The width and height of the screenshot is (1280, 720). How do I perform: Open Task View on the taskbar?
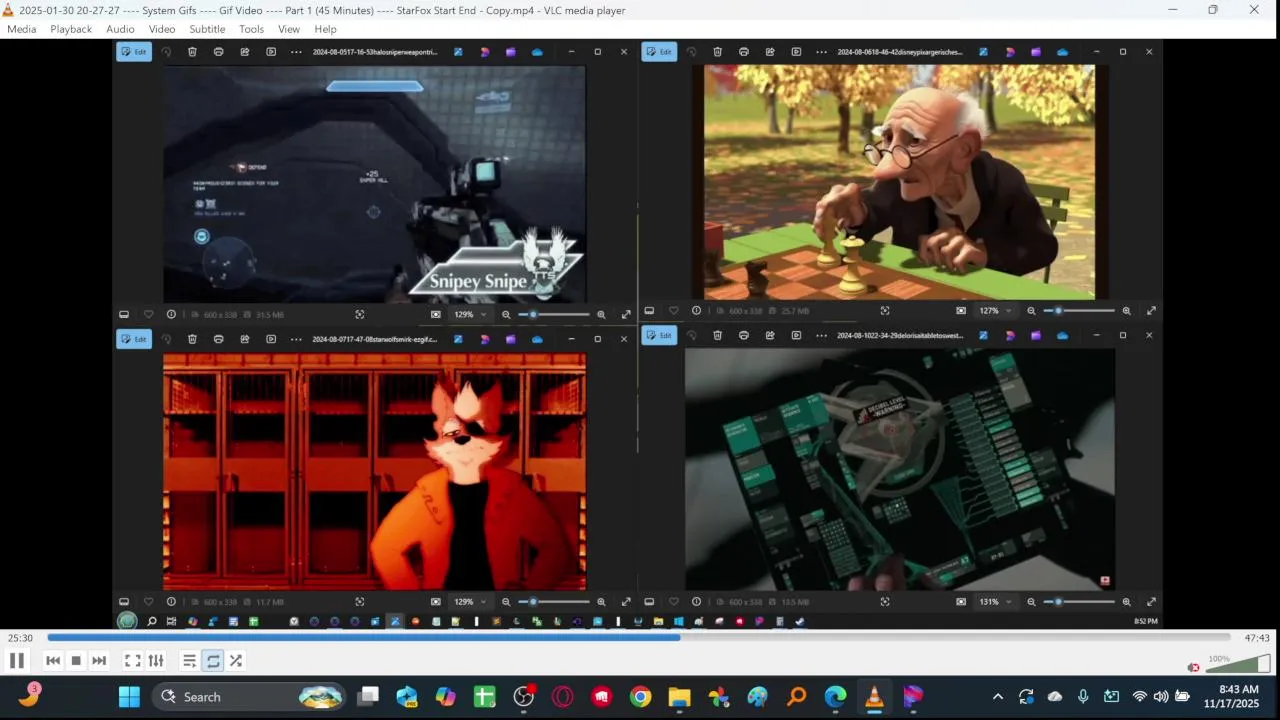pyautogui.click(x=369, y=697)
